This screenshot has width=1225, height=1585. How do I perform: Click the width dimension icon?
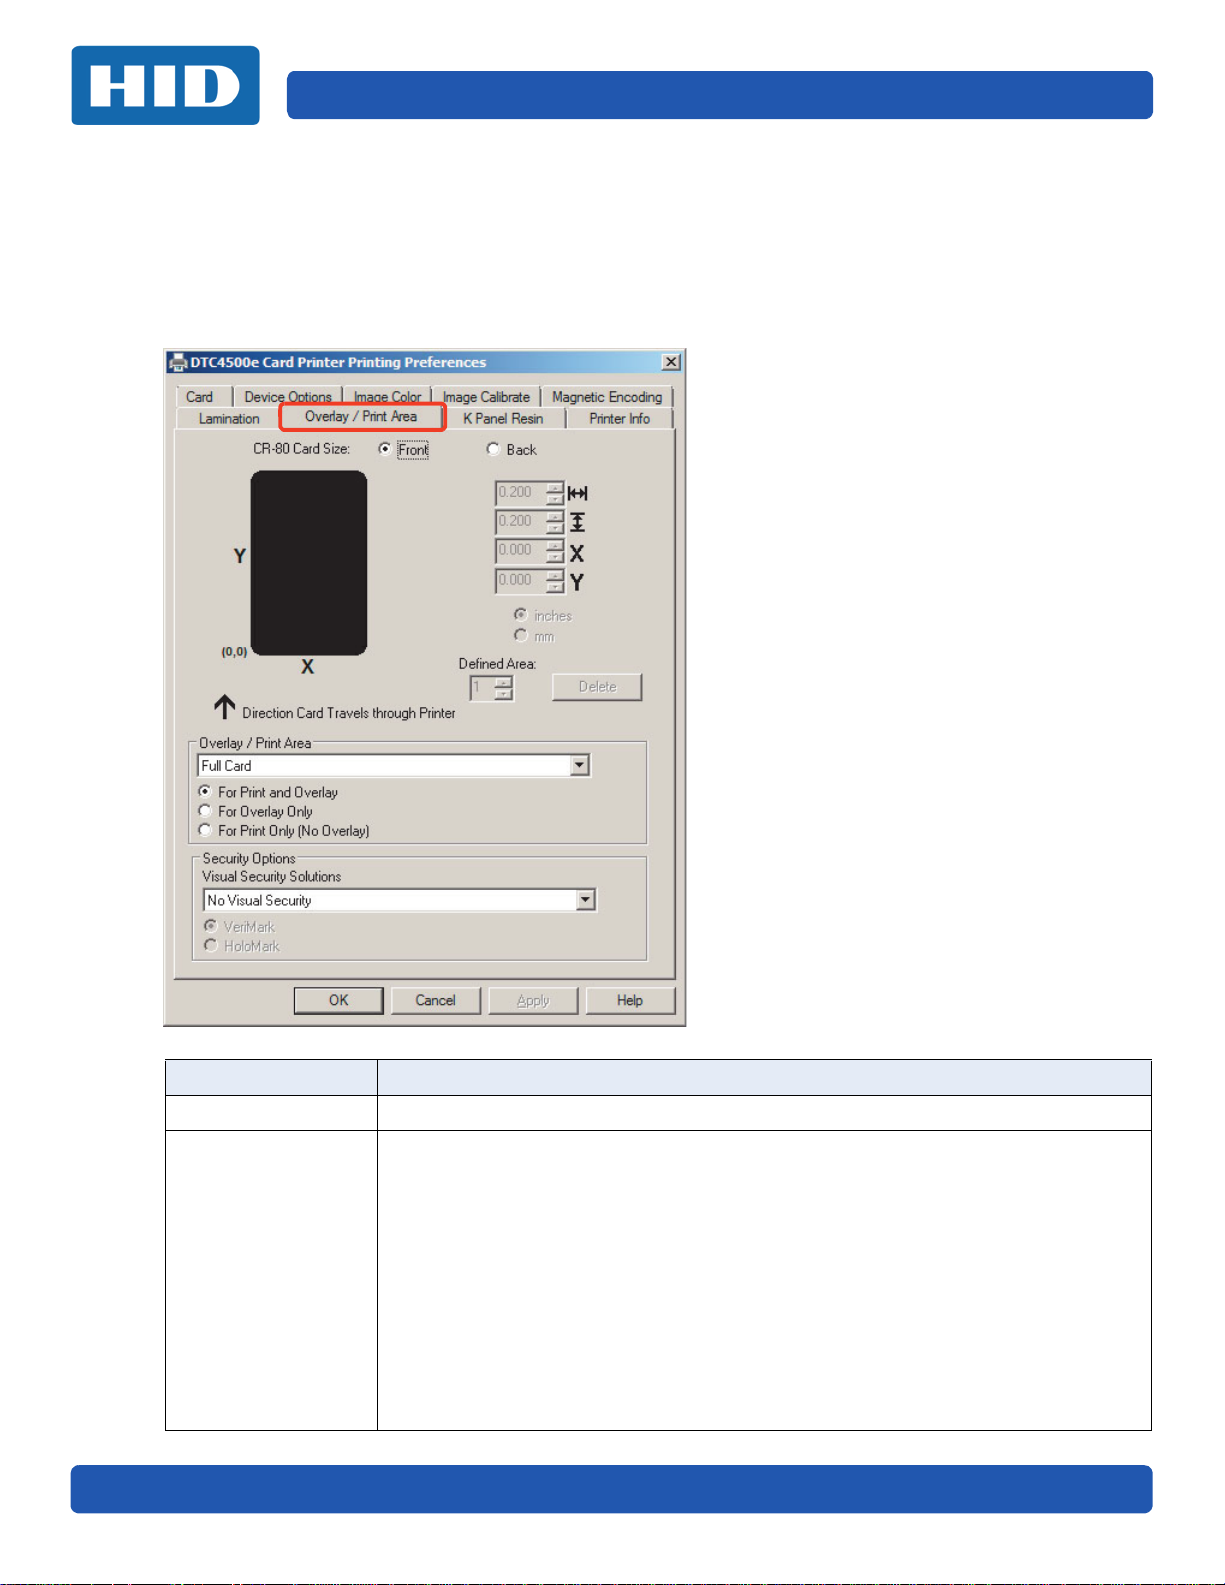578,493
